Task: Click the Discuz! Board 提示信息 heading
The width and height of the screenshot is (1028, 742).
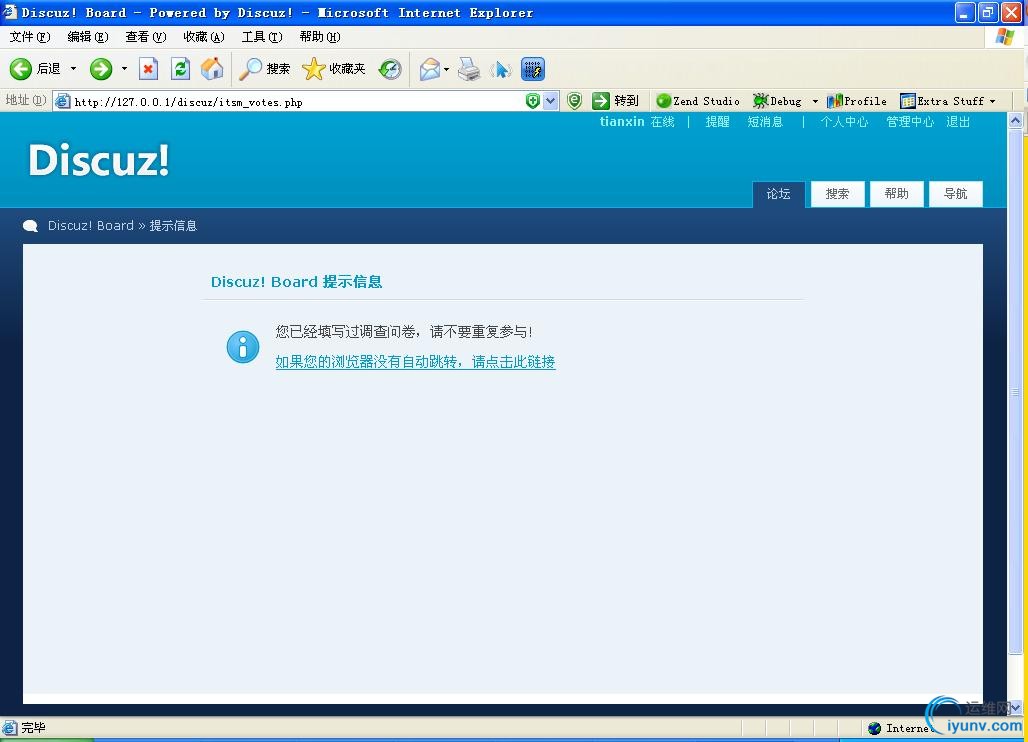Action: (x=296, y=282)
